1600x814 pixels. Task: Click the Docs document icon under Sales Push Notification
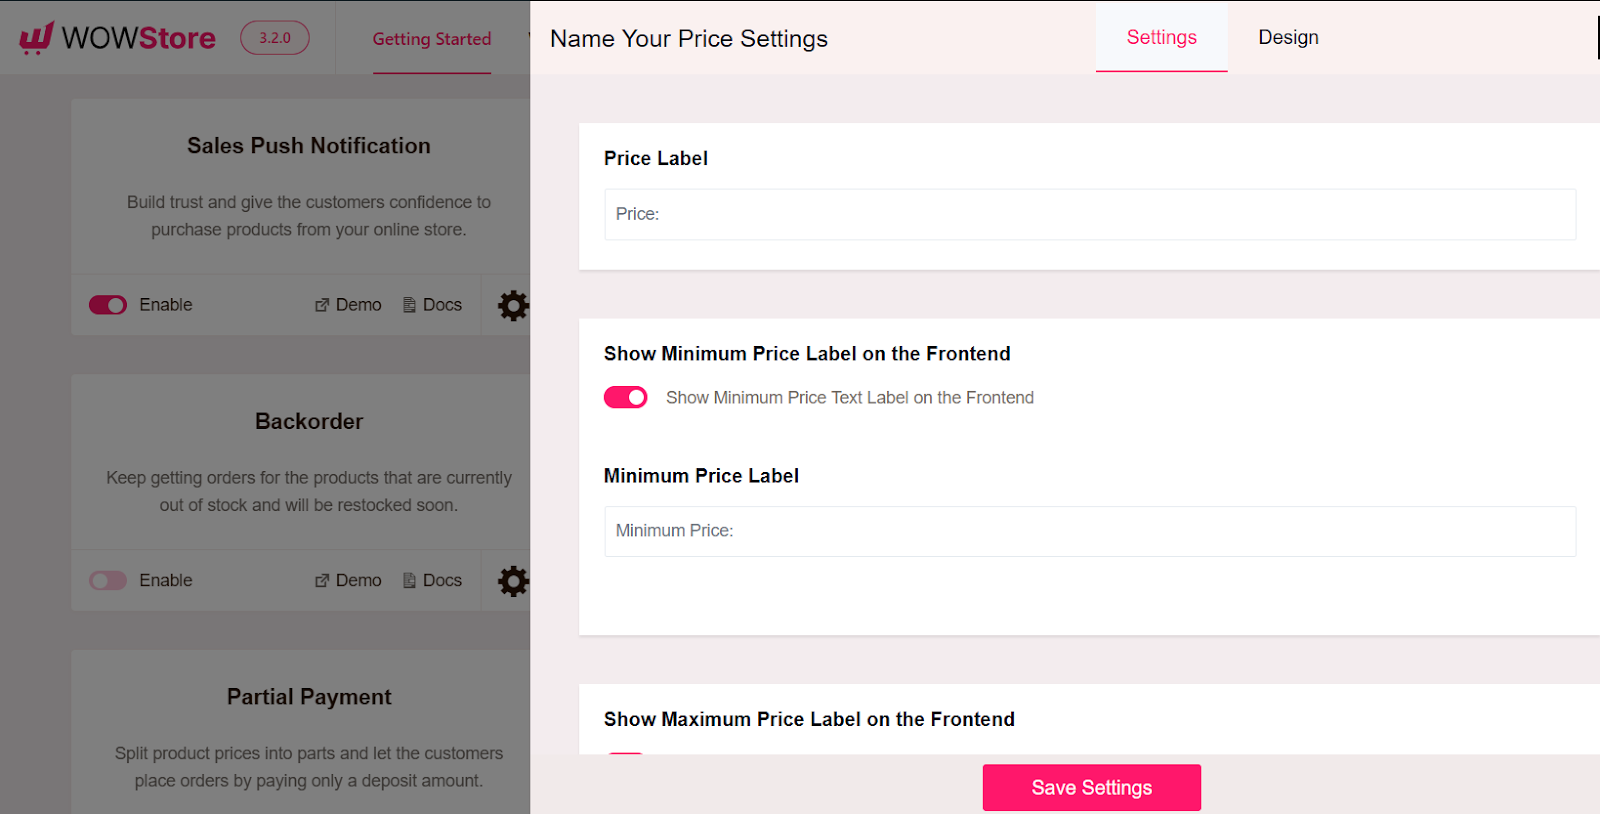pos(408,304)
